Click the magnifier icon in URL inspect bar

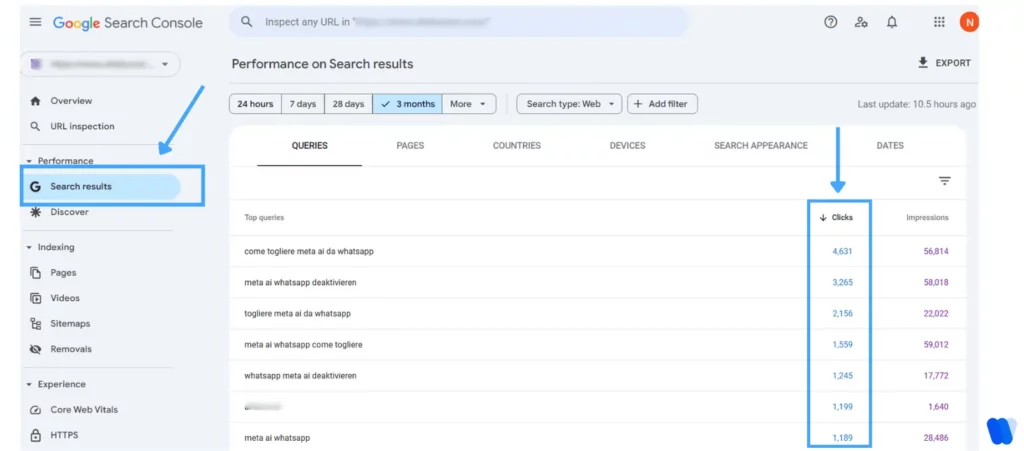coord(246,22)
